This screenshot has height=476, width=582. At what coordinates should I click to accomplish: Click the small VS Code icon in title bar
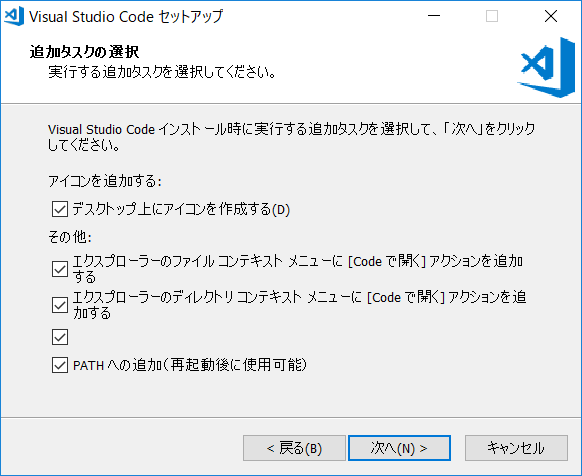pos(14,16)
